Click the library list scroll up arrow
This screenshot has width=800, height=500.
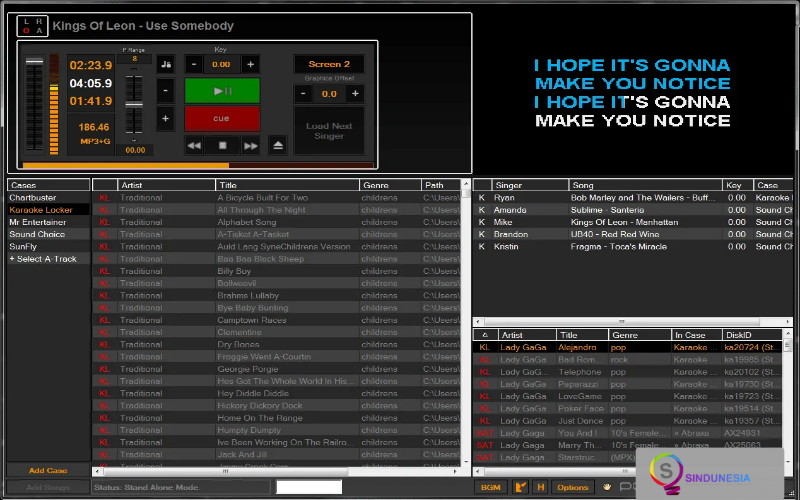click(465, 184)
